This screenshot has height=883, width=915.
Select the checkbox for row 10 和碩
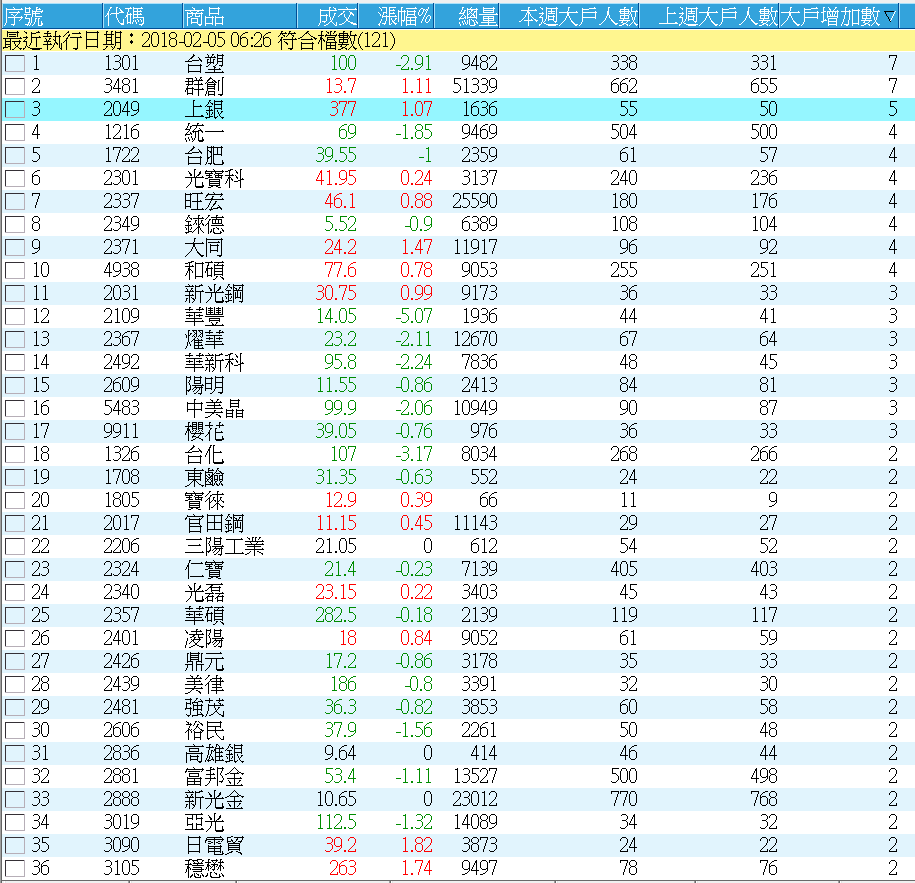coord(14,271)
